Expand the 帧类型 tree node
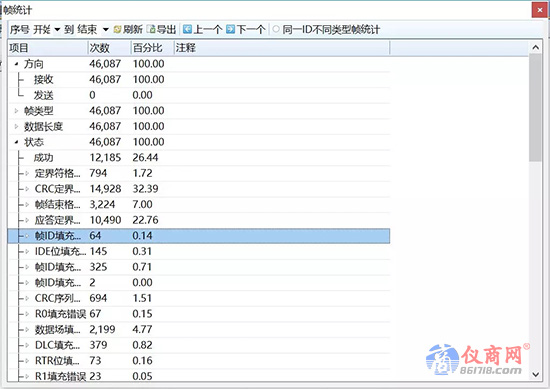The width and height of the screenshot is (550, 389). [16, 111]
